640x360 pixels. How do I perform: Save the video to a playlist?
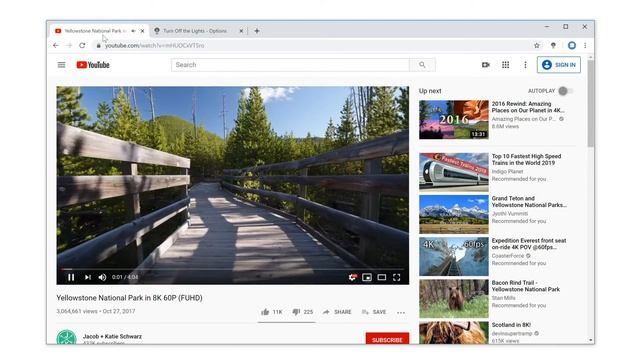[374, 312]
